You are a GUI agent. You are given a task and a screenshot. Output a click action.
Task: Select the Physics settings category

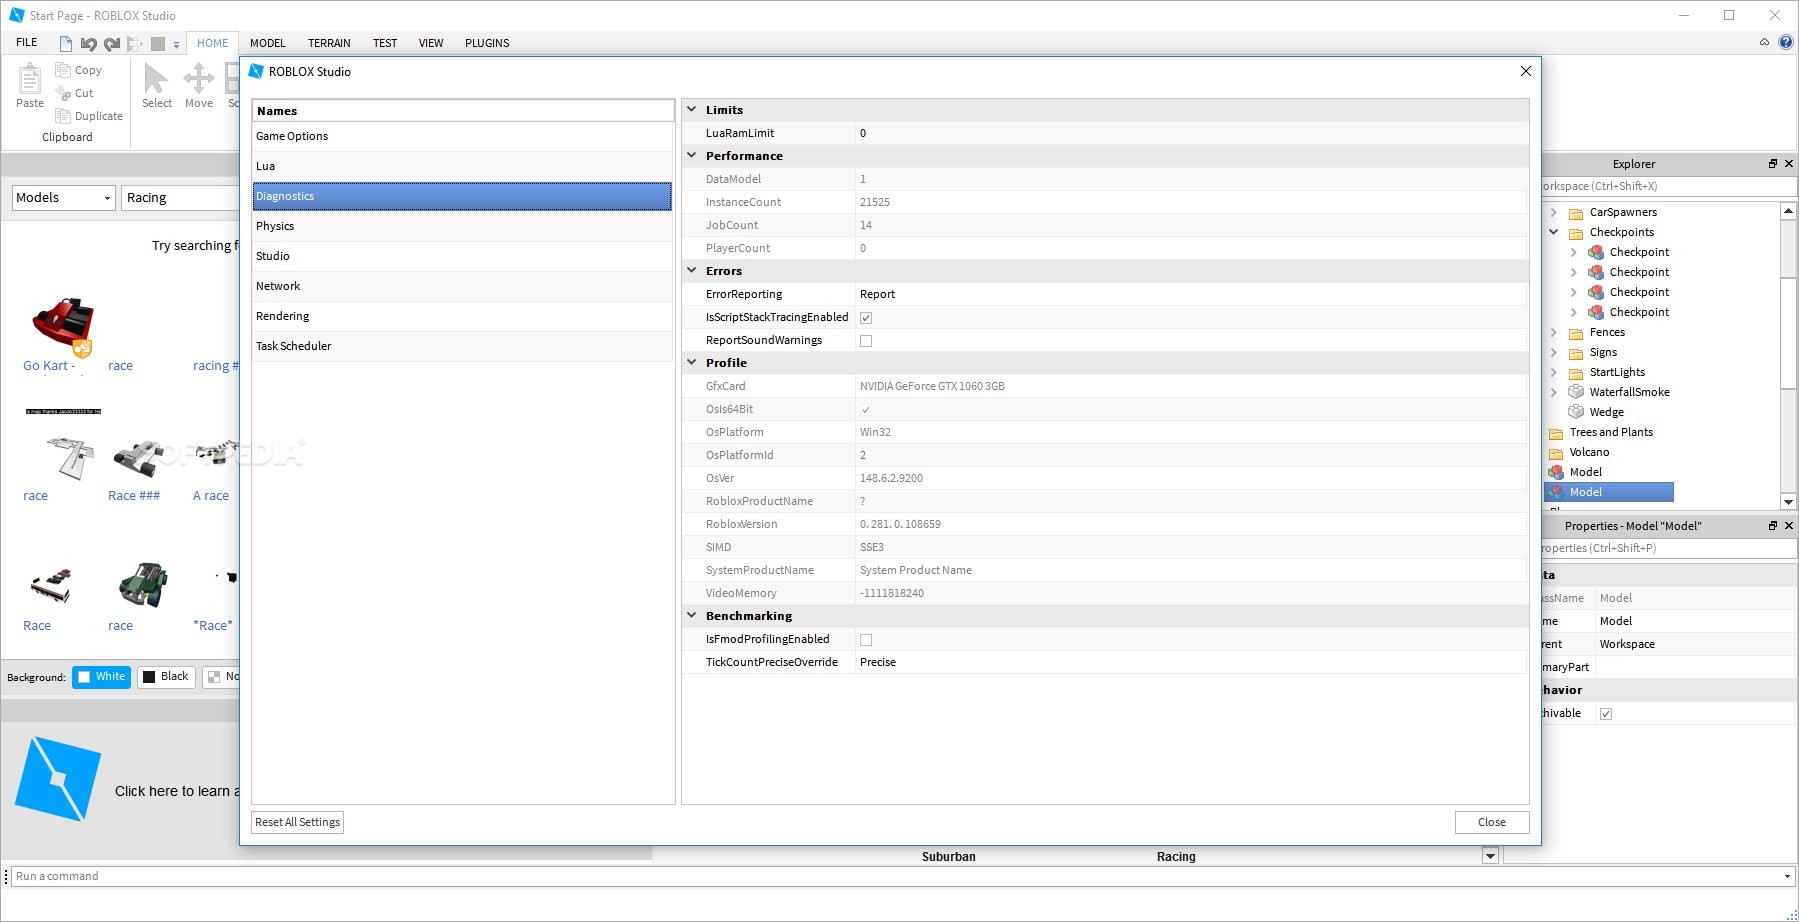(462, 226)
